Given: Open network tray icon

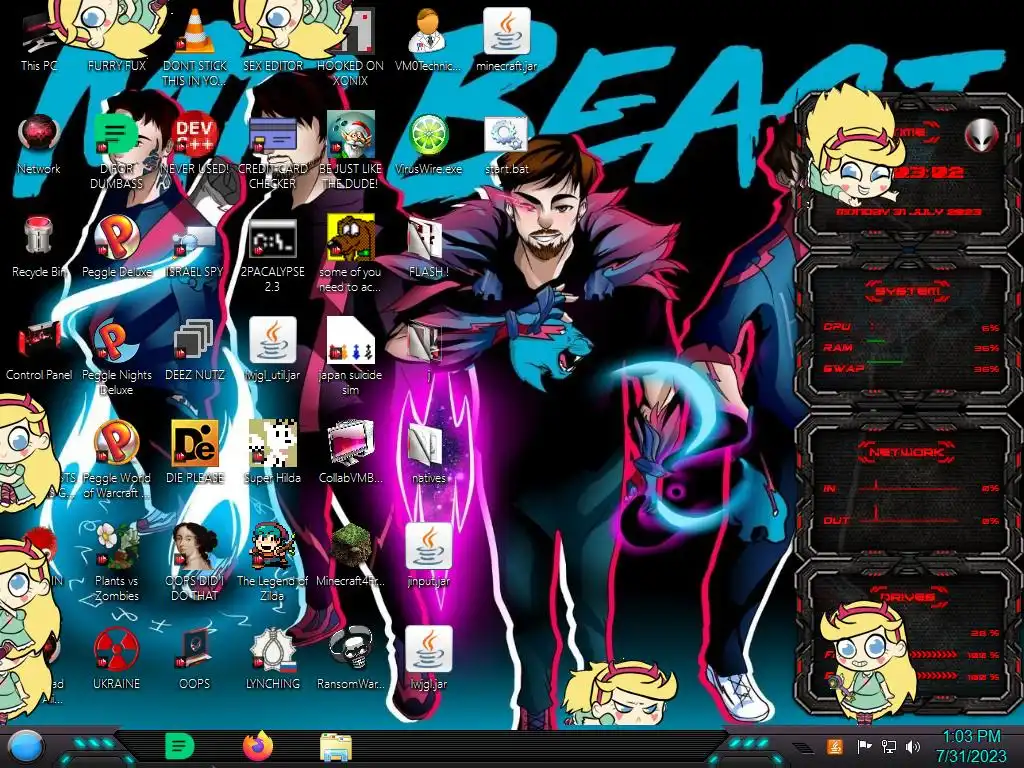Looking at the screenshot, I should 889,746.
